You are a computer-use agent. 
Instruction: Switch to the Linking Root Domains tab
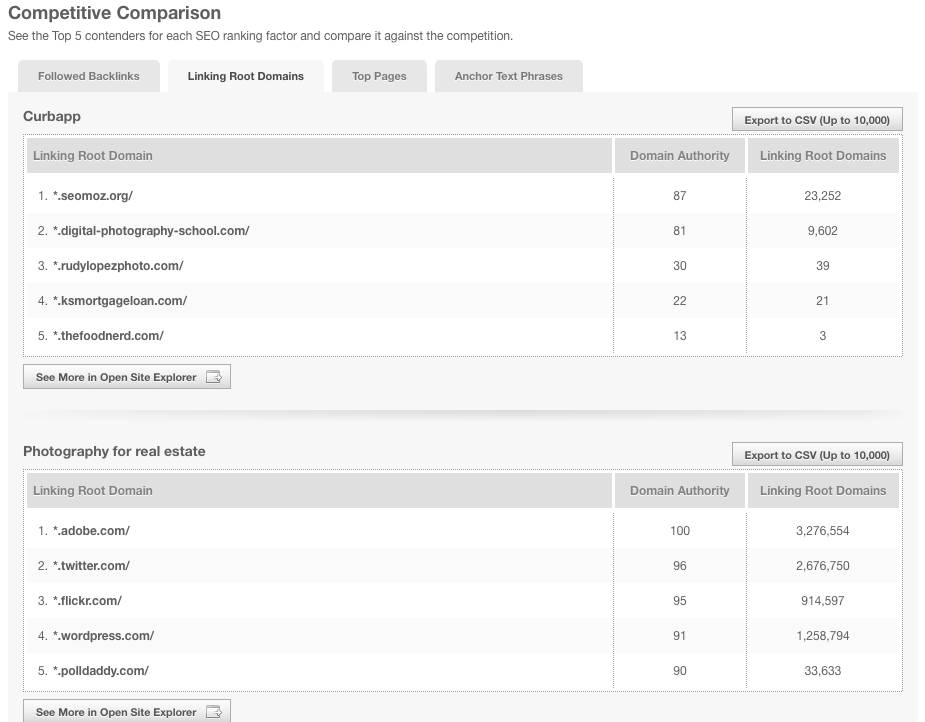[245, 75]
